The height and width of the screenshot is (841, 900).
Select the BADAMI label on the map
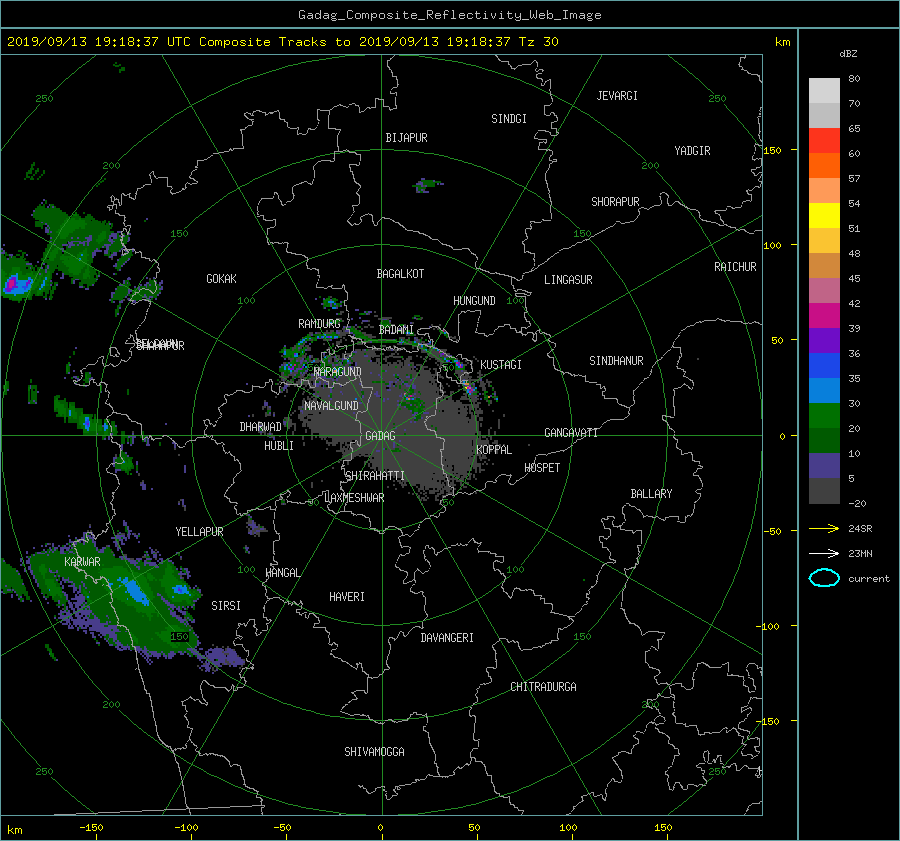tap(396, 330)
